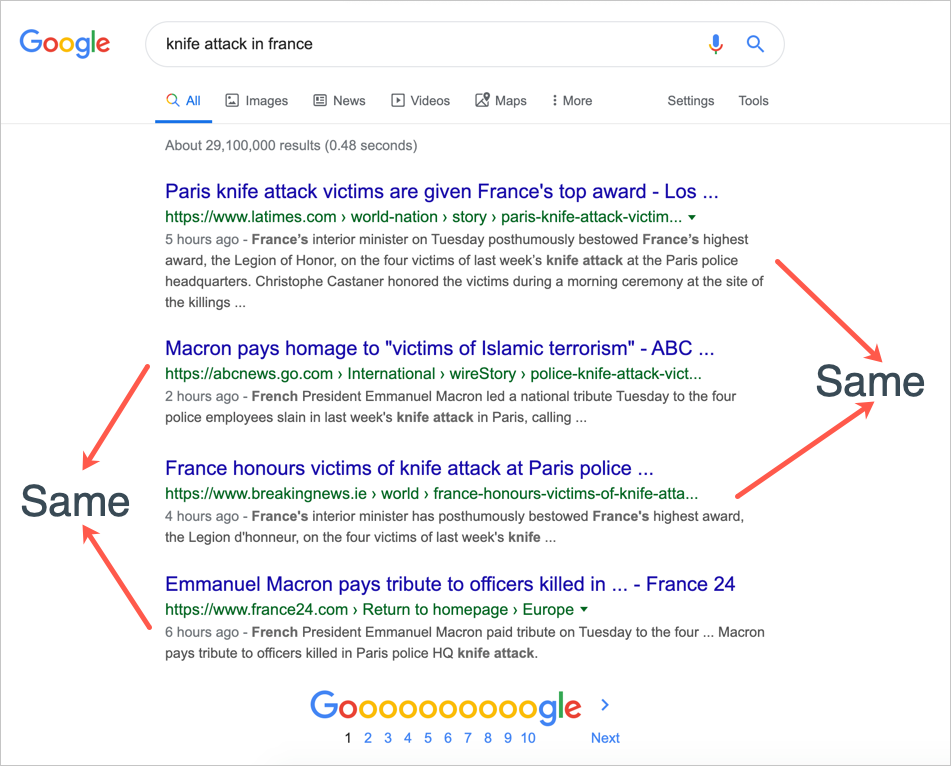Open the Videos results tab
The width and height of the screenshot is (951, 766).
420,101
